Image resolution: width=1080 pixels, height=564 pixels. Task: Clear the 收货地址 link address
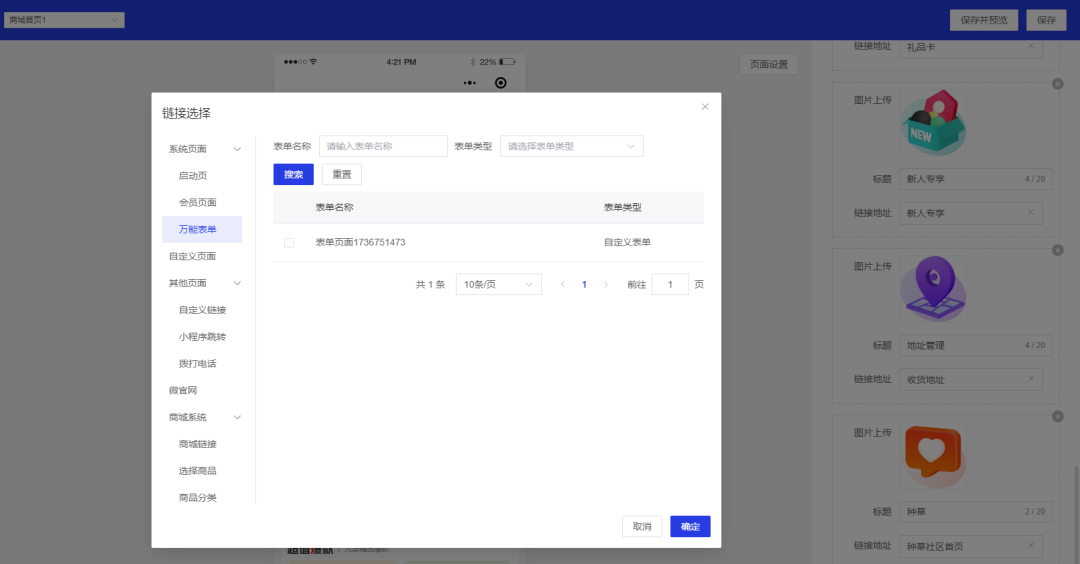1031,379
